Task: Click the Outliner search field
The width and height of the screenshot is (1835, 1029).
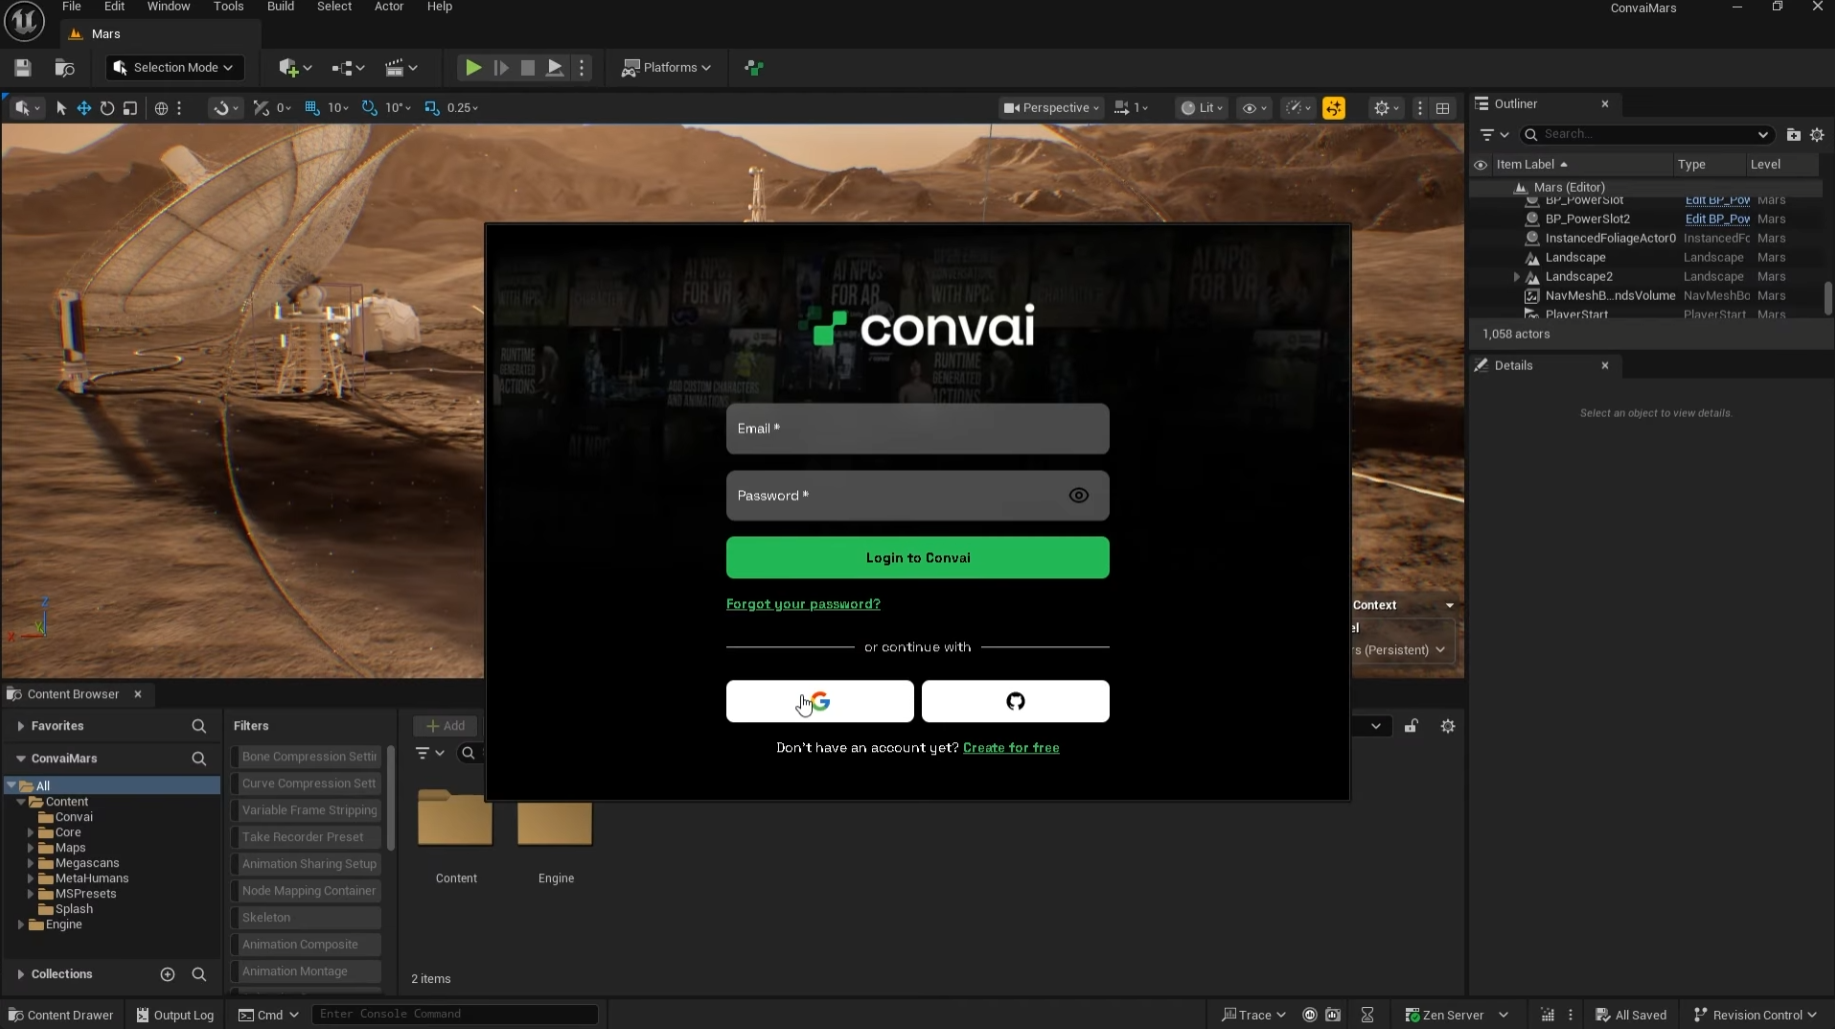Action: 1645,134
